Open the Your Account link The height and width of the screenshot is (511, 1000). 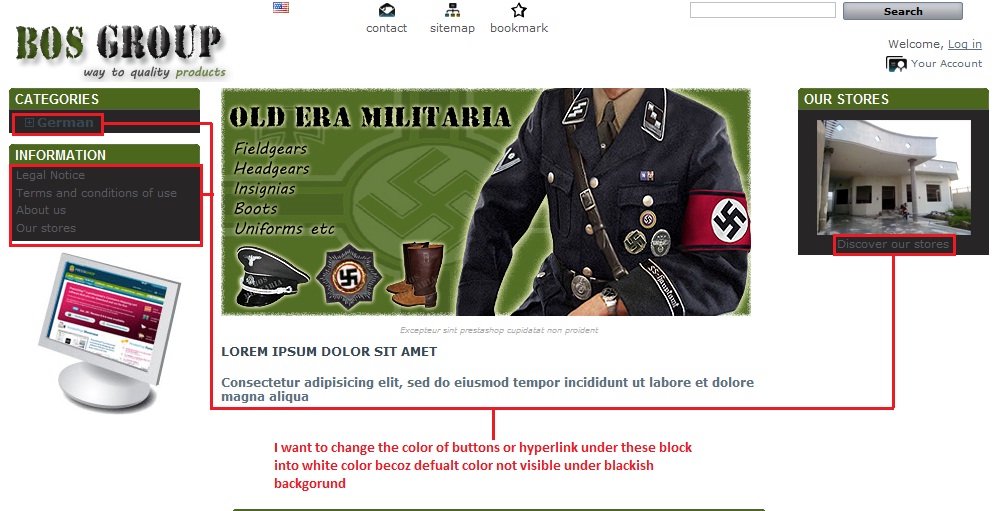(946, 63)
